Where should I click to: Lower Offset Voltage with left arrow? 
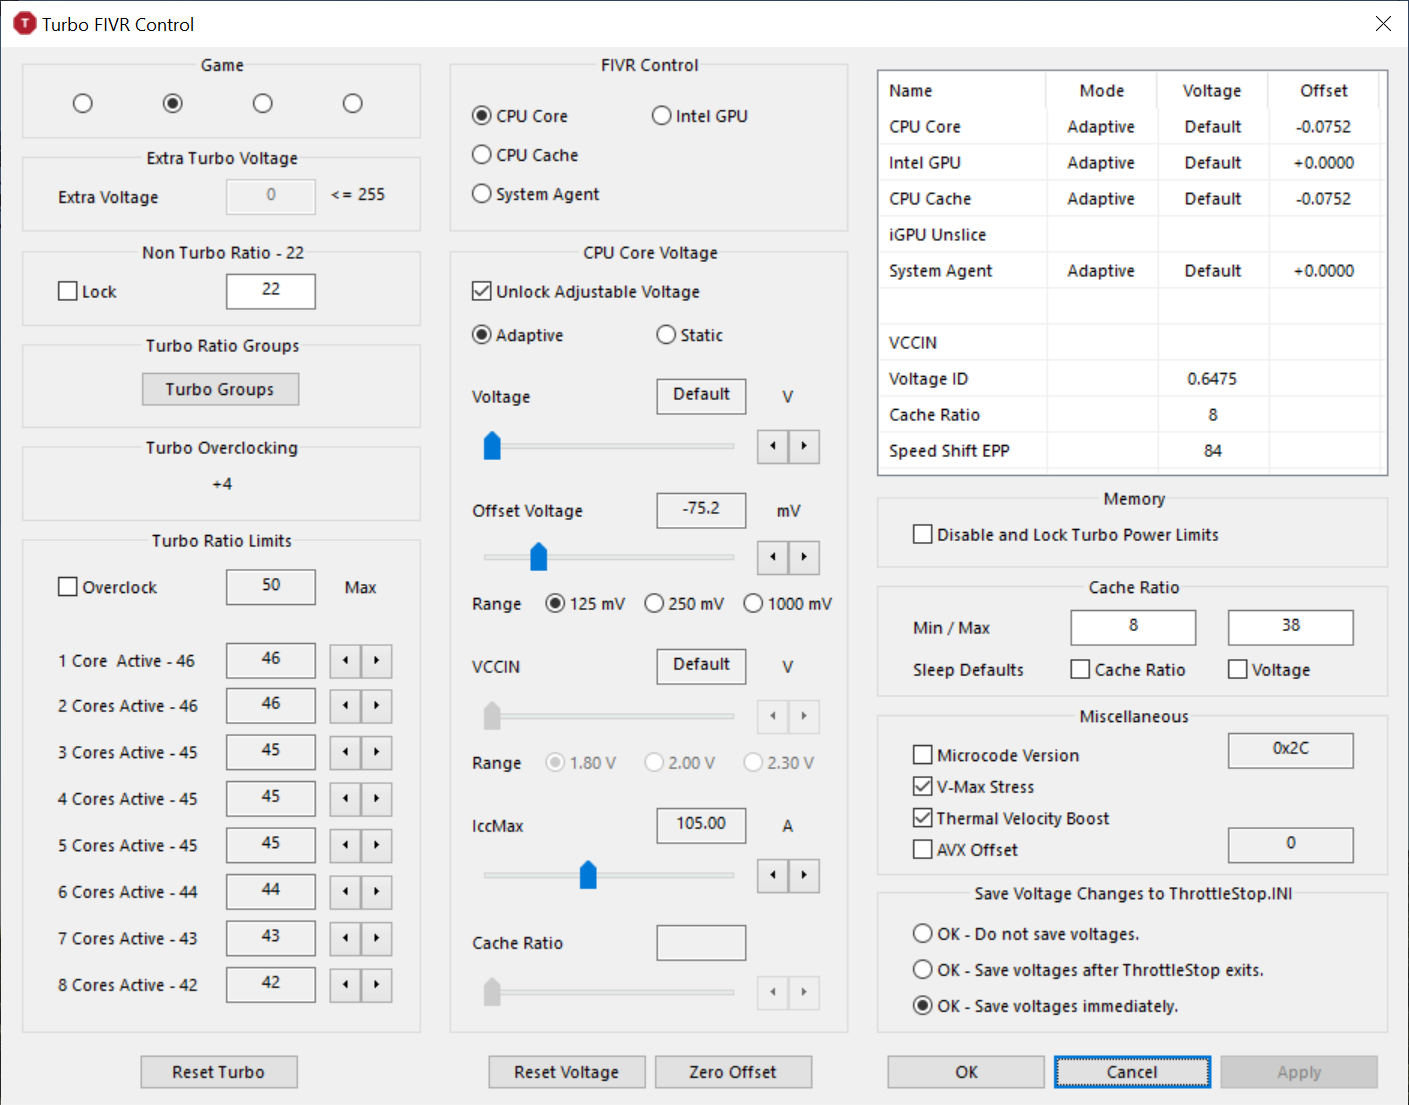773,557
